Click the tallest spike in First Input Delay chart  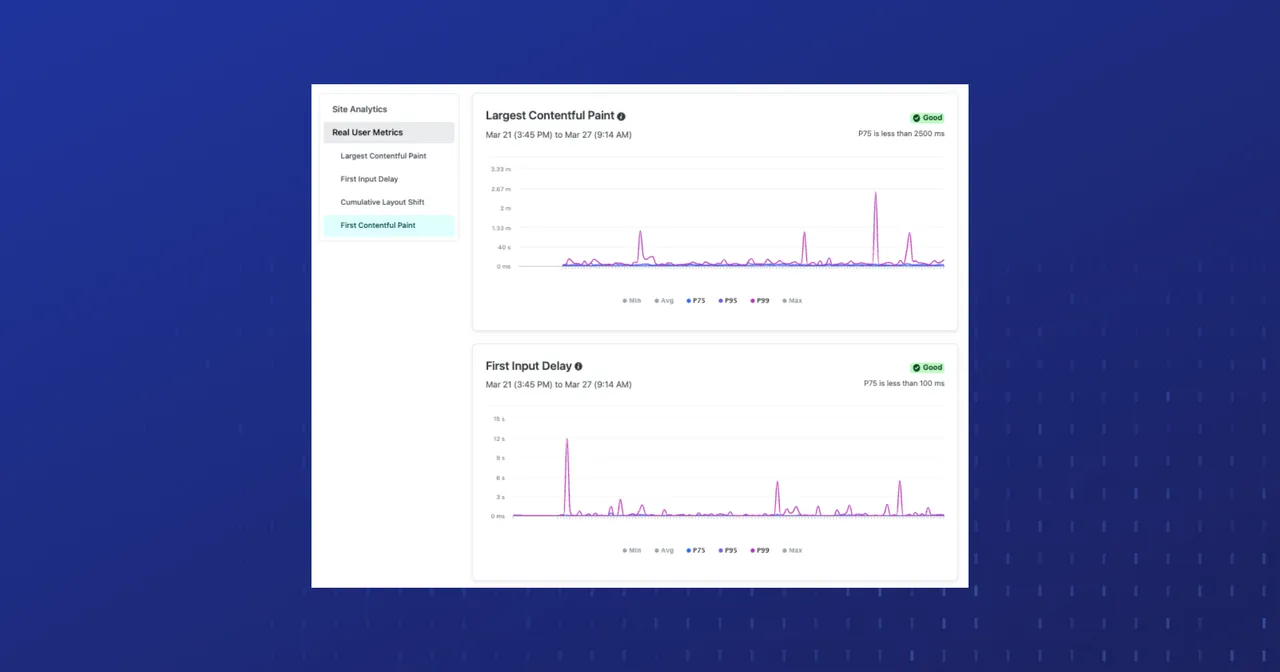pos(567,442)
